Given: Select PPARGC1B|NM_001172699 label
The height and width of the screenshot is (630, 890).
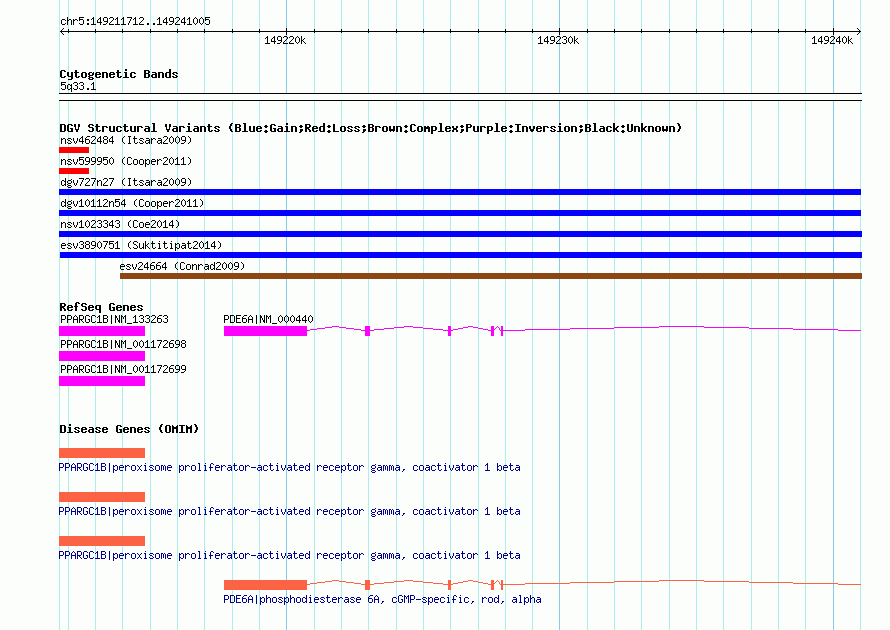Looking at the screenshot, I should click(x=123, y=369).
